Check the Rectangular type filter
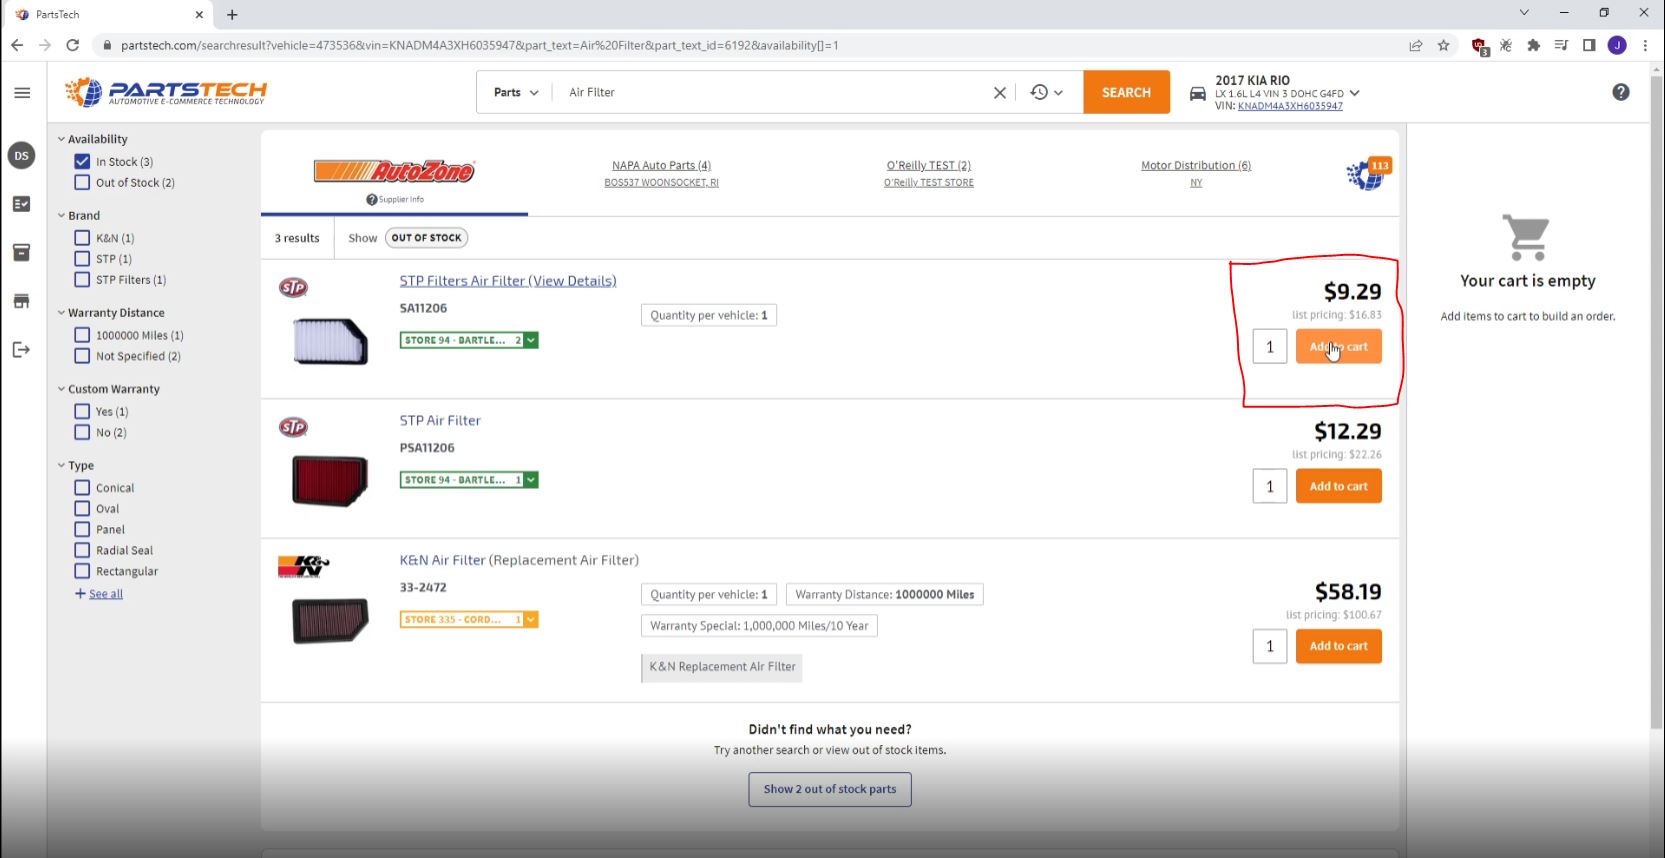 [x=82, y=571]
